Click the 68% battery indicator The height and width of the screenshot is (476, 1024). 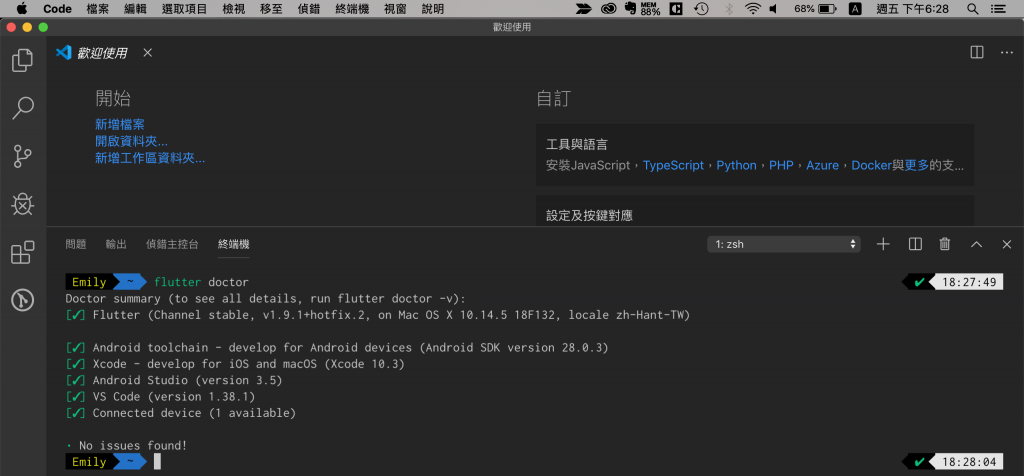[815, 9]
